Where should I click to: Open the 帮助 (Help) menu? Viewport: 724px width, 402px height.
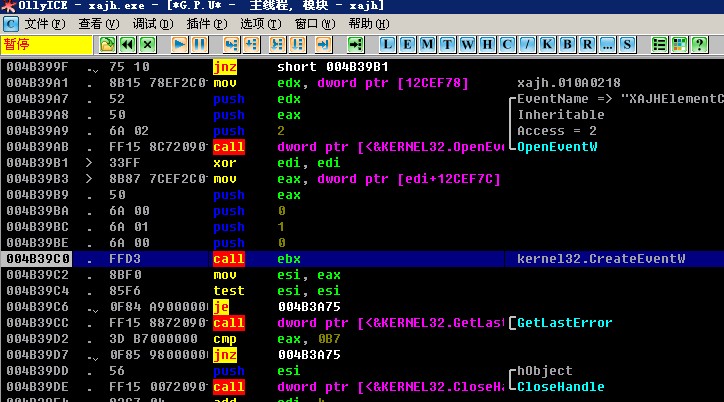367,23
